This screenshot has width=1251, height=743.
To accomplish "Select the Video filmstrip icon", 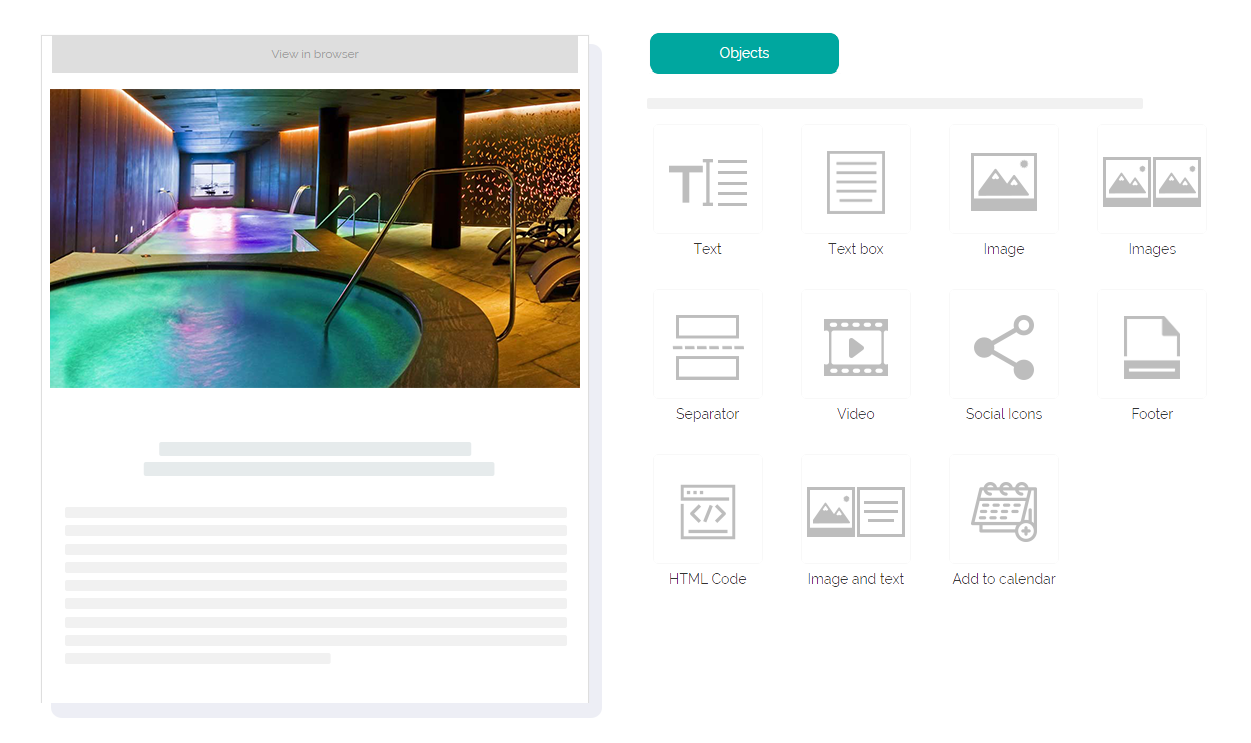I will point(856,347).
